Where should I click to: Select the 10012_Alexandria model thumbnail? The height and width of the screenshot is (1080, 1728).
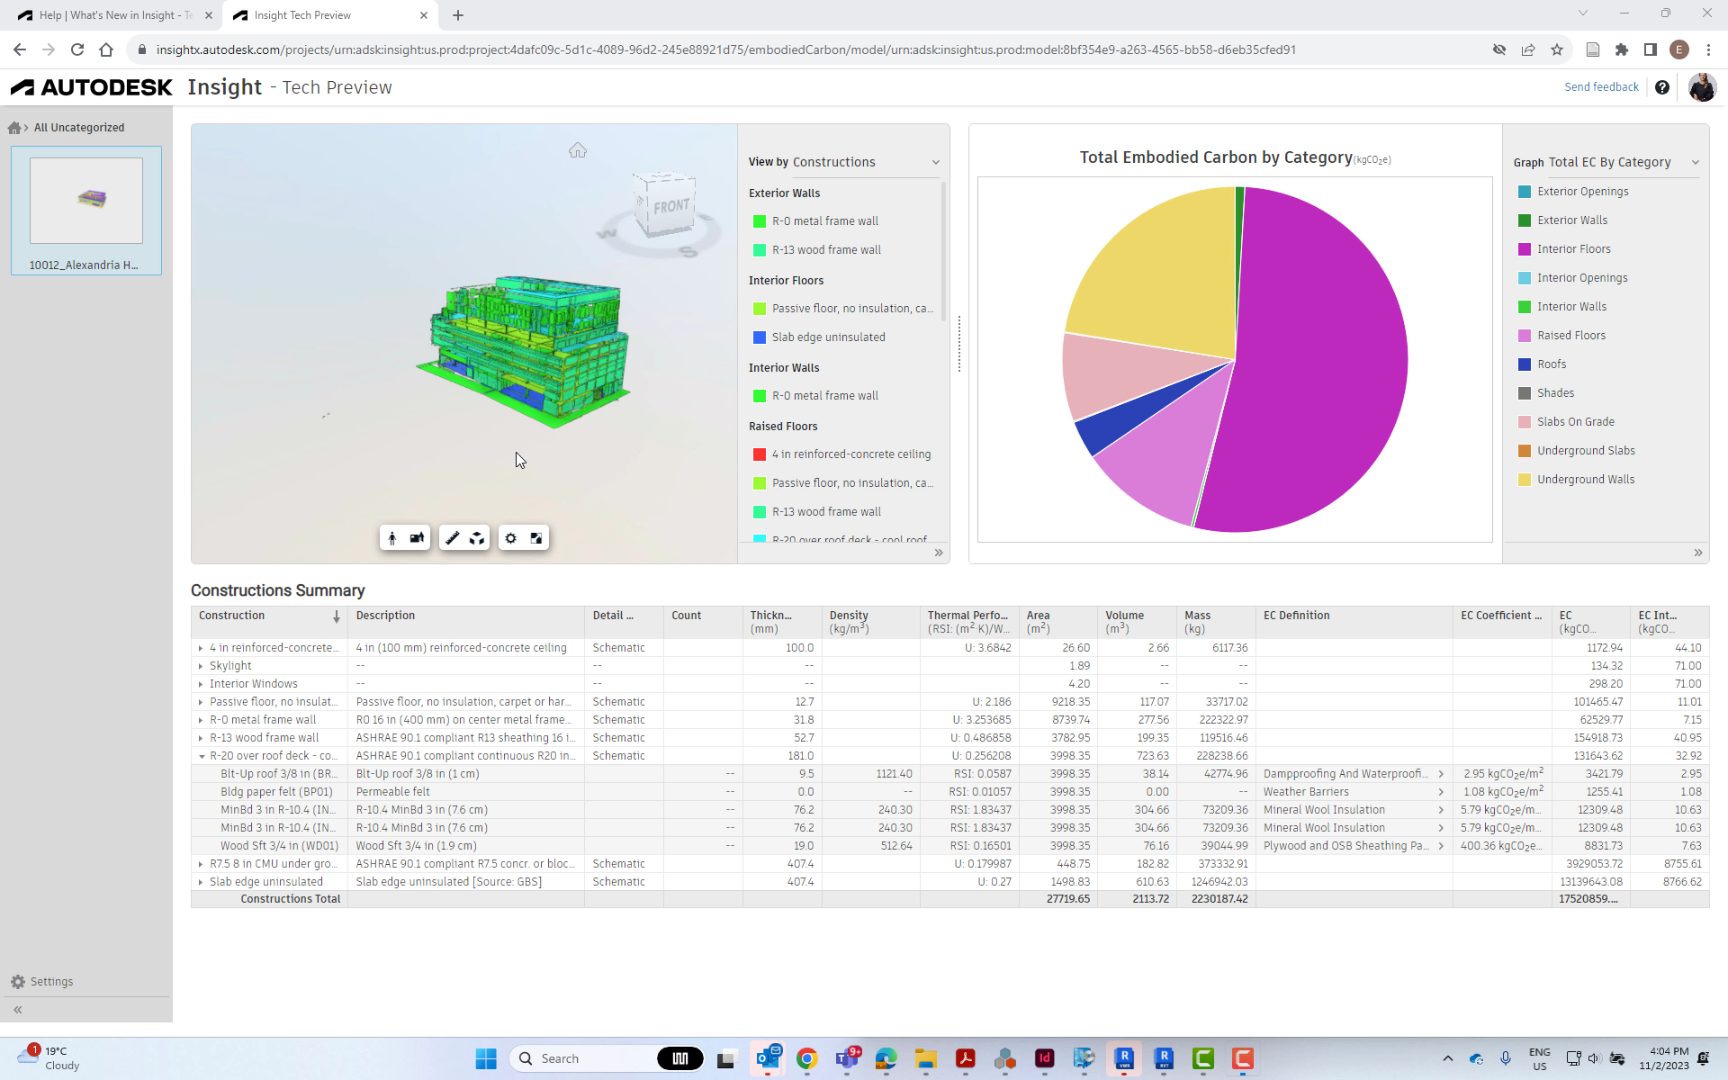(86, 202)
